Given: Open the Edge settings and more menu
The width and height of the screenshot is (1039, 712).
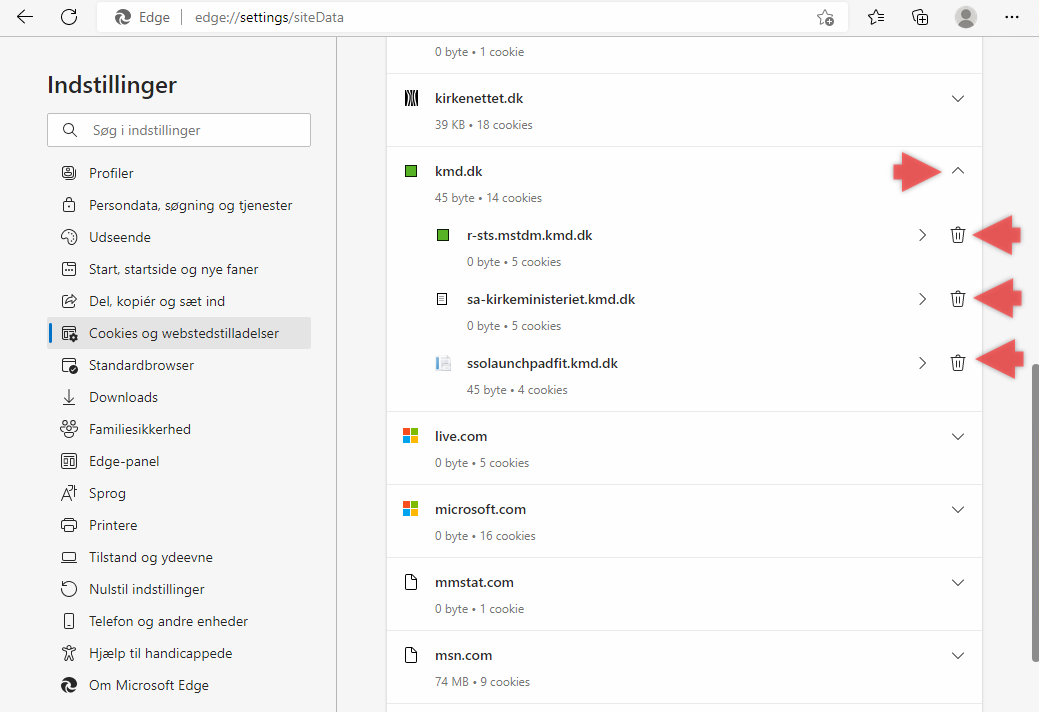Looking at the screenshot, I should click(1011, 17).
